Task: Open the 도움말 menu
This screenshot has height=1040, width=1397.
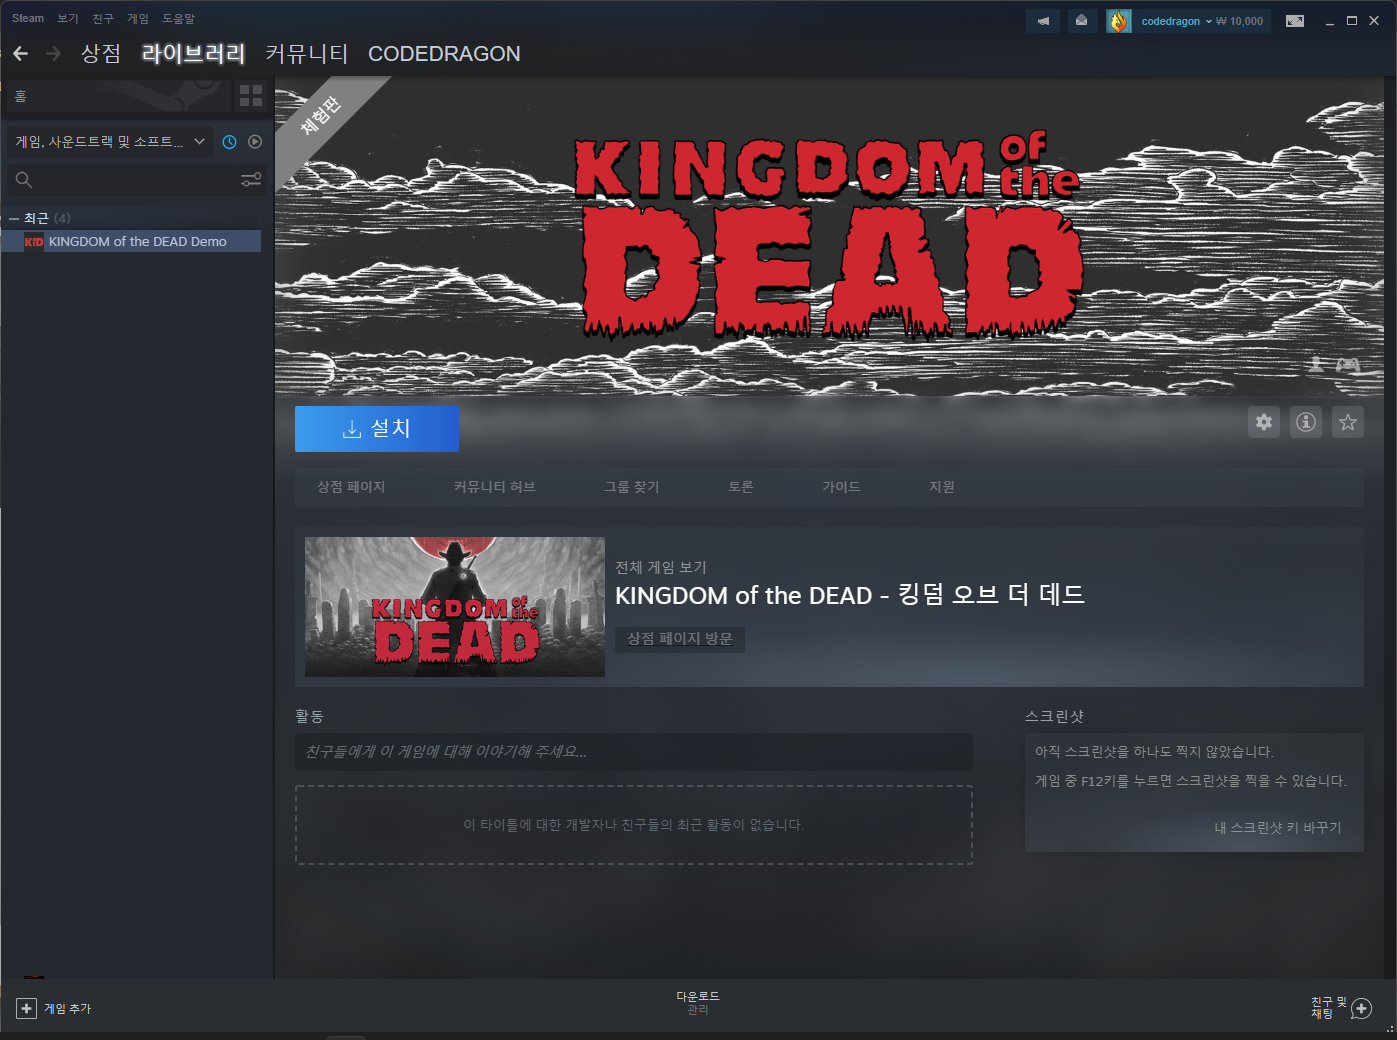Action: (x=179, y=18)
